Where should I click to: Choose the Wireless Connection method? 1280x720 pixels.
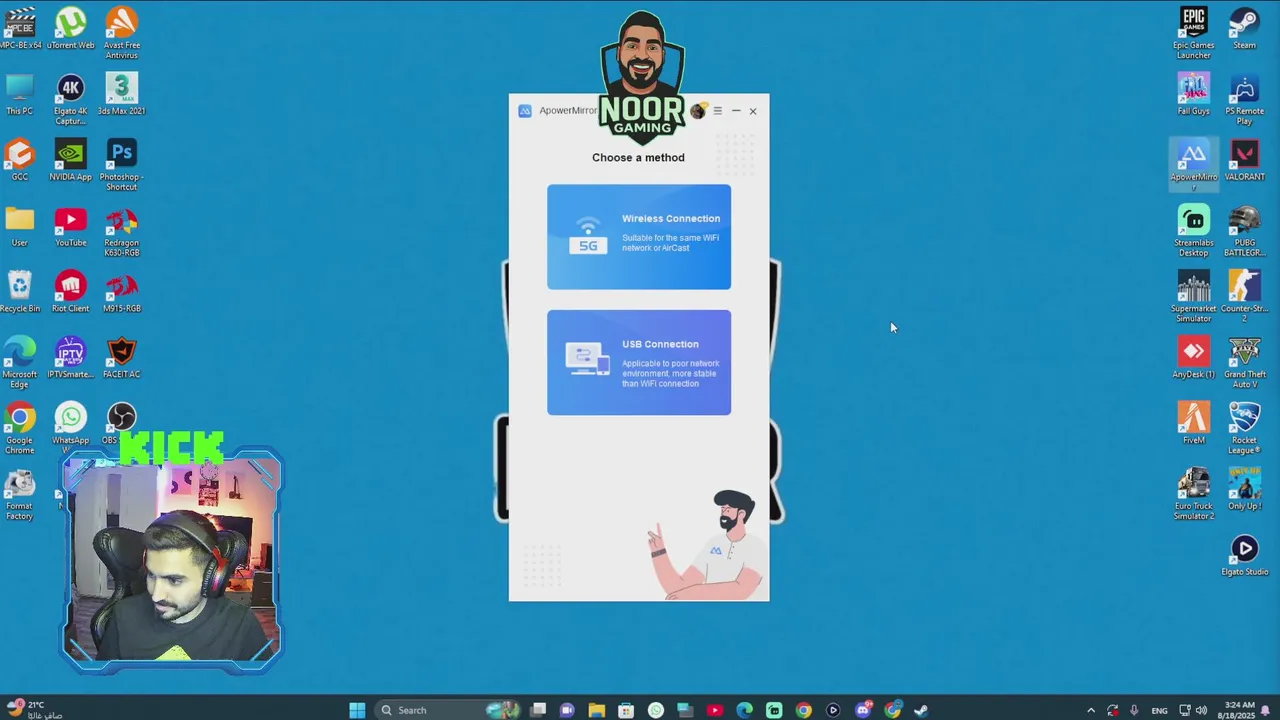tap(639, 237)
